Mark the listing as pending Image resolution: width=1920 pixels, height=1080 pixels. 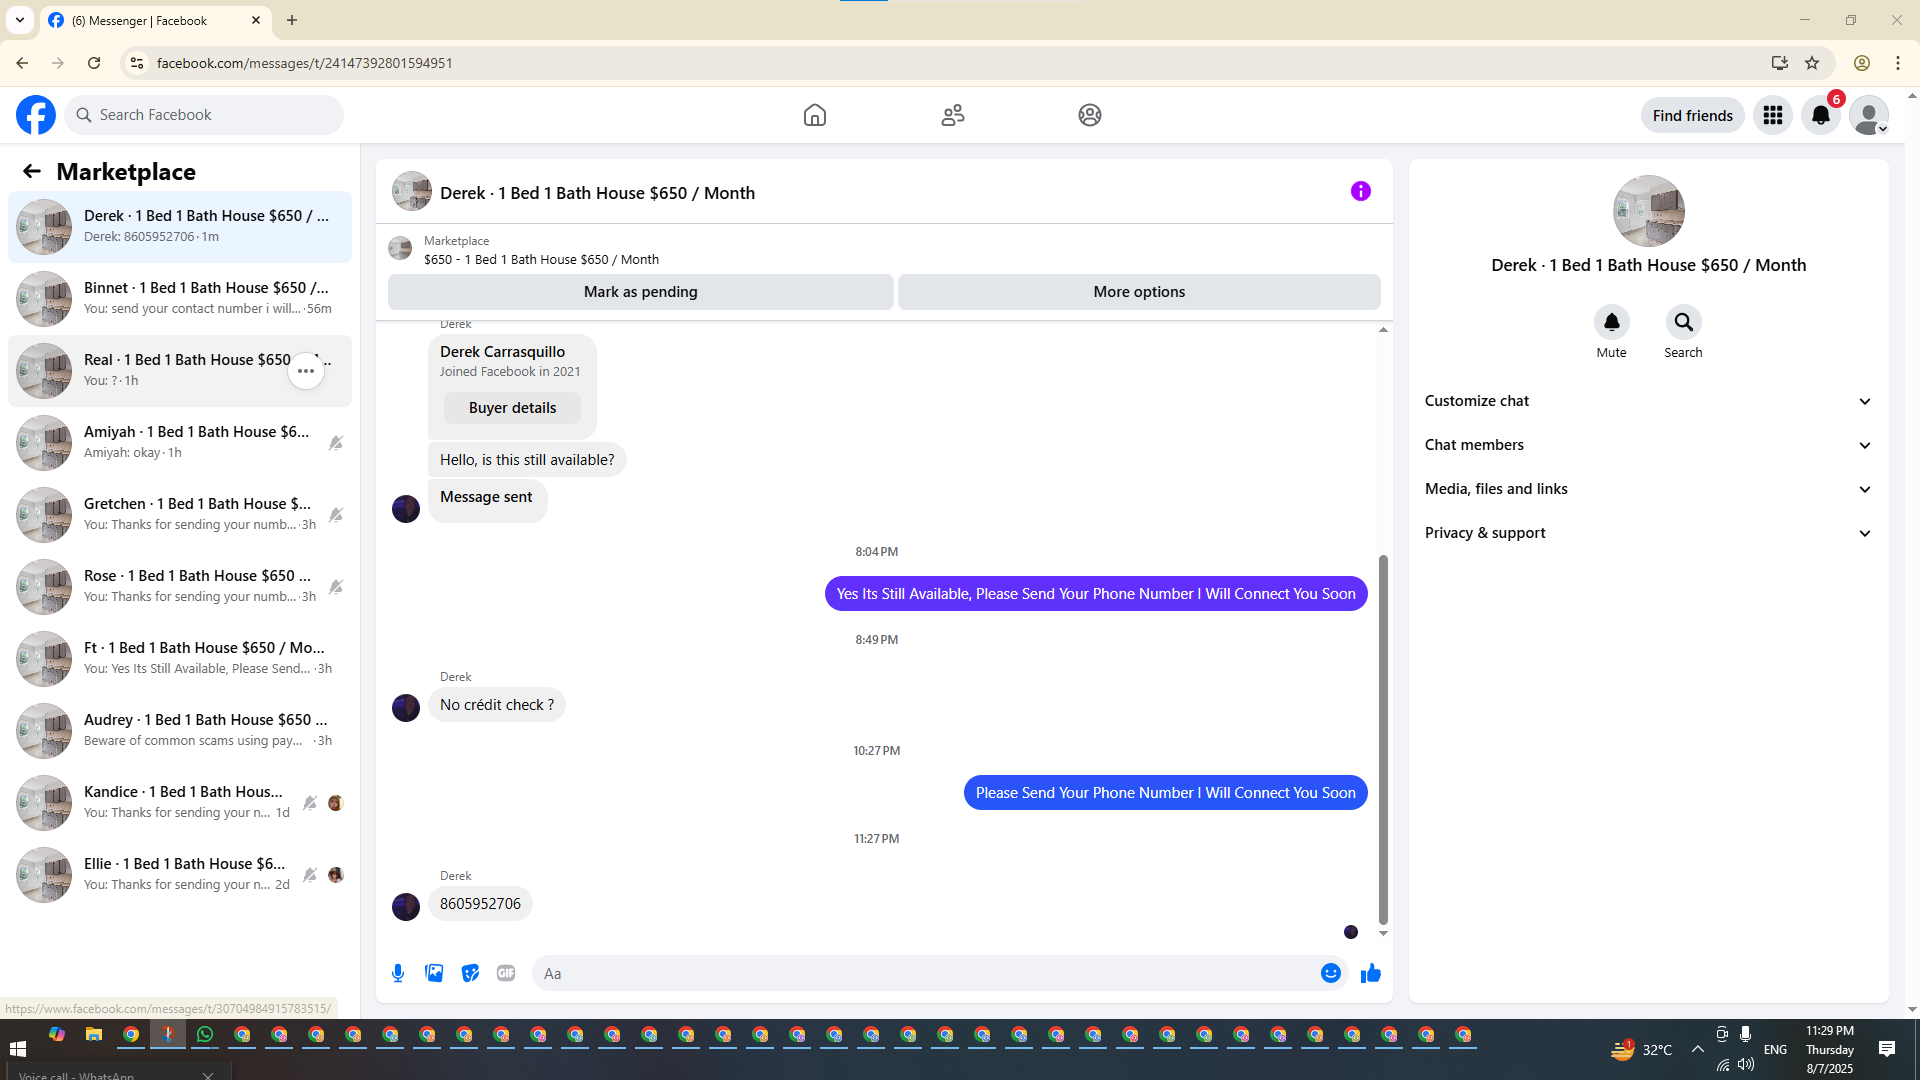(x=640, y=292)
